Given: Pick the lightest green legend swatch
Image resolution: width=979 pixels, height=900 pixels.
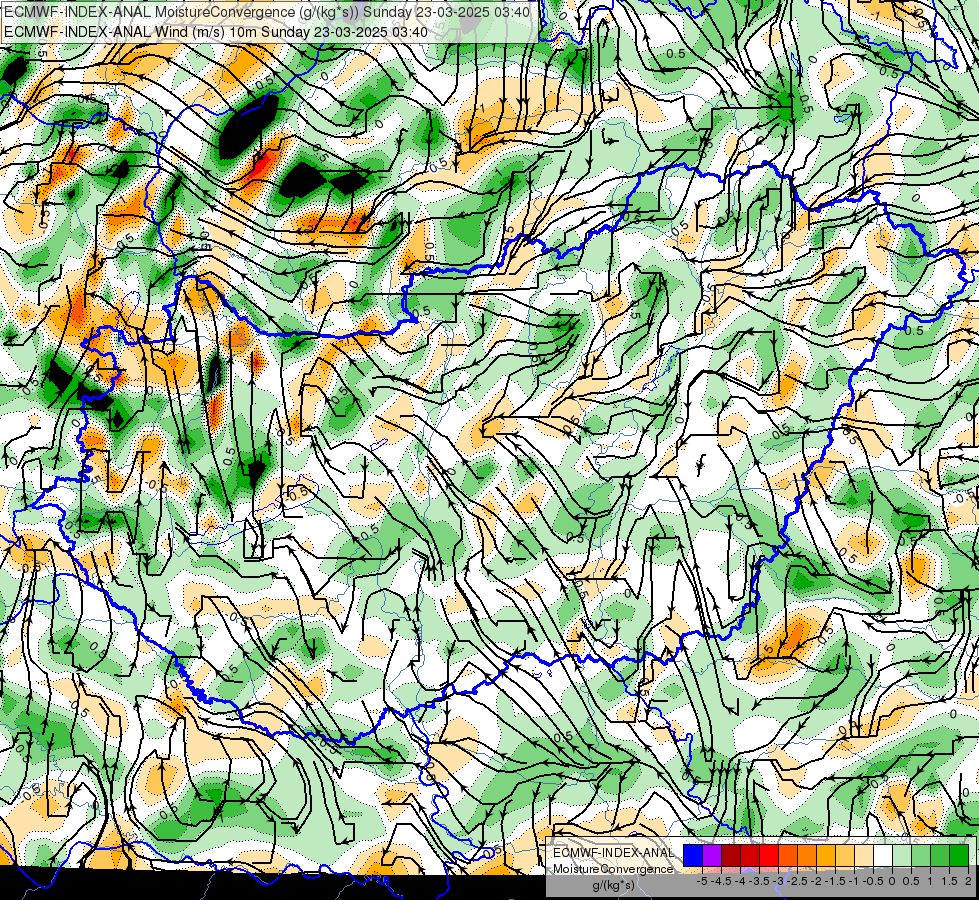Looking at the screenshot, I should point(902,855).
